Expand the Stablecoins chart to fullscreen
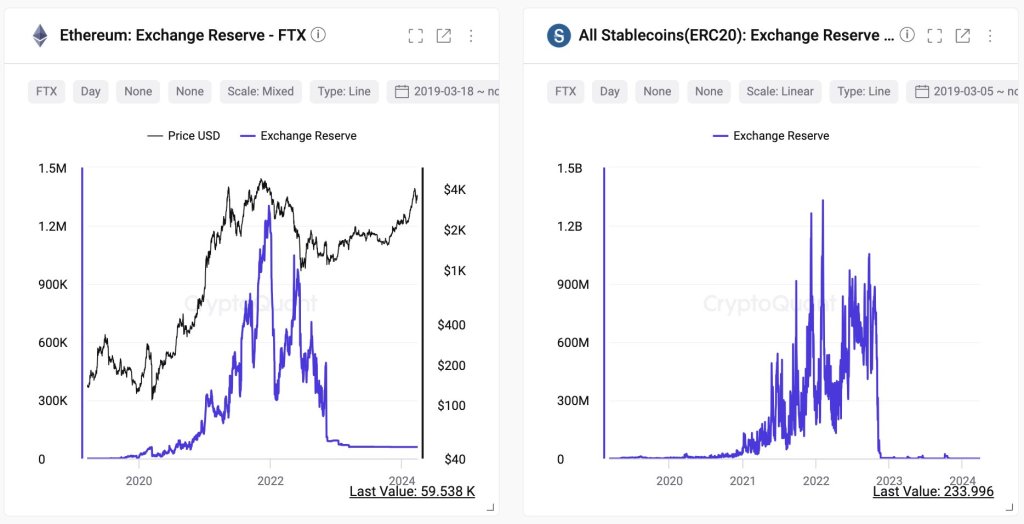Image resolution: width=1024 pixels, height=524 pixels. coord(935,36)
